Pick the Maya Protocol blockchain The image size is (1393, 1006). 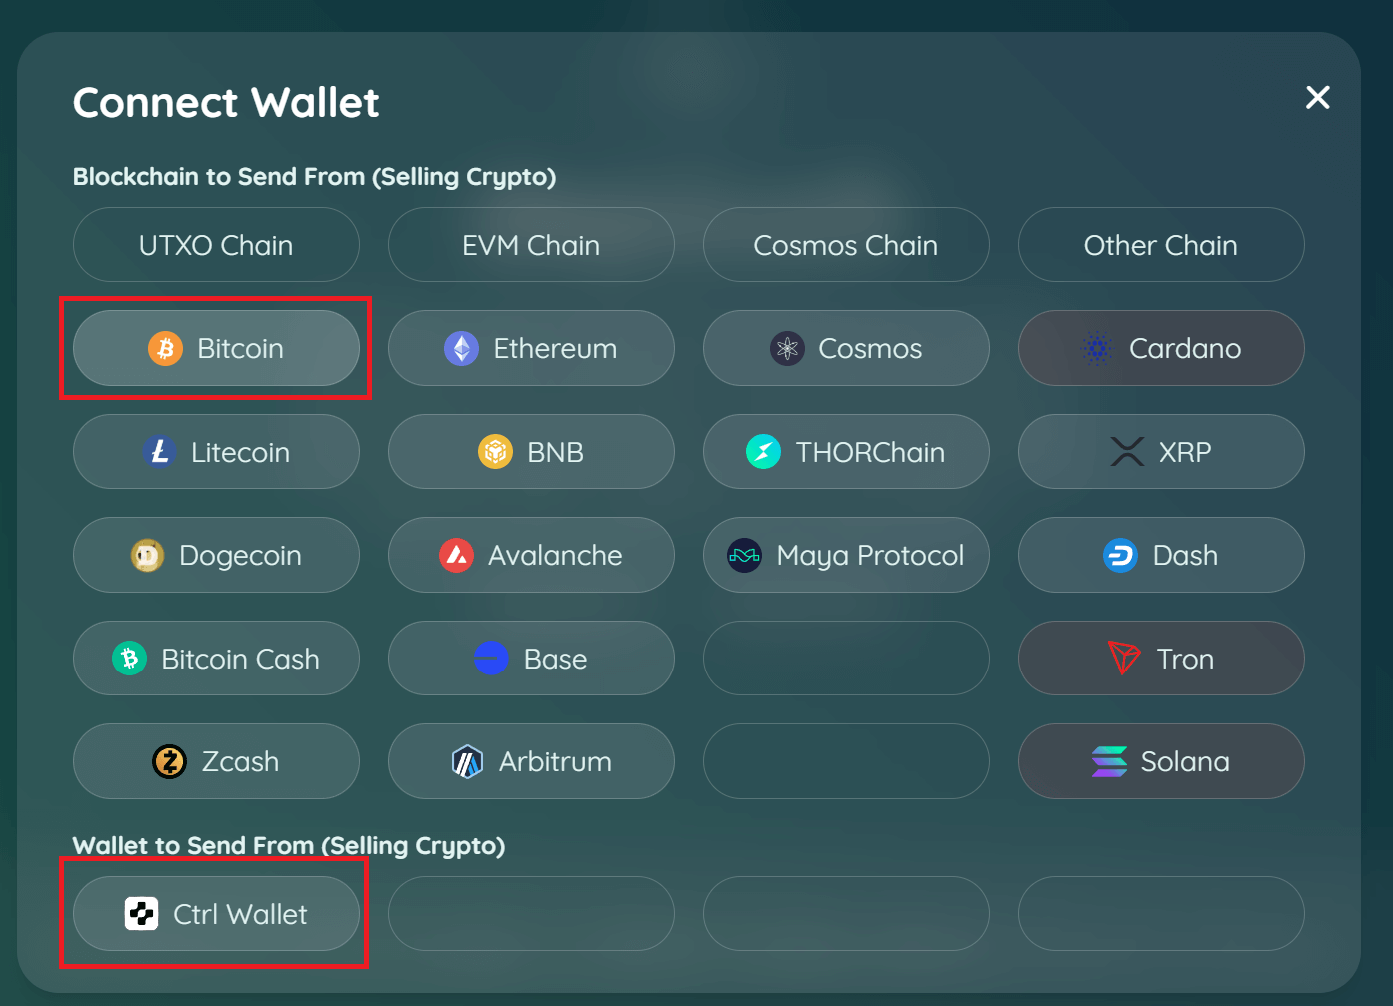[x=846, y=555]
